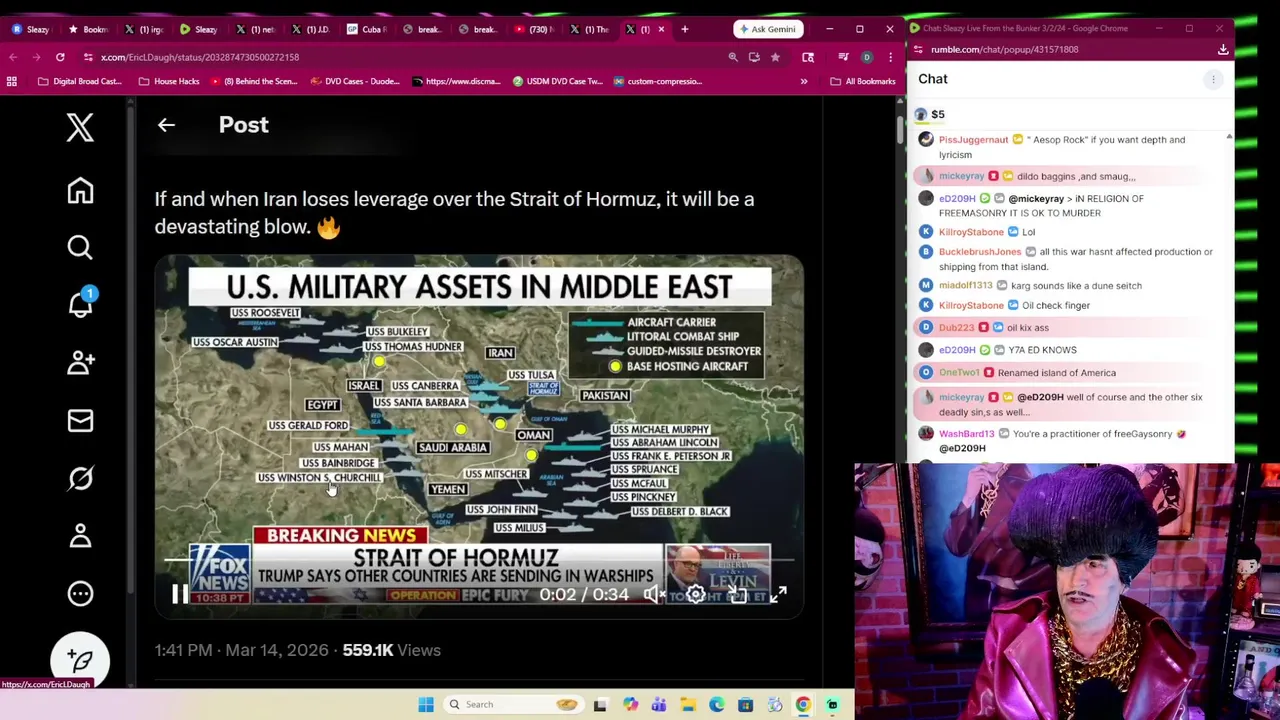Image resolution: width=1280 pixels, height=720 pixels.
Task: Open the Grok icon in X sidebar
Action: pyautogui.click(x=80, y=478)
